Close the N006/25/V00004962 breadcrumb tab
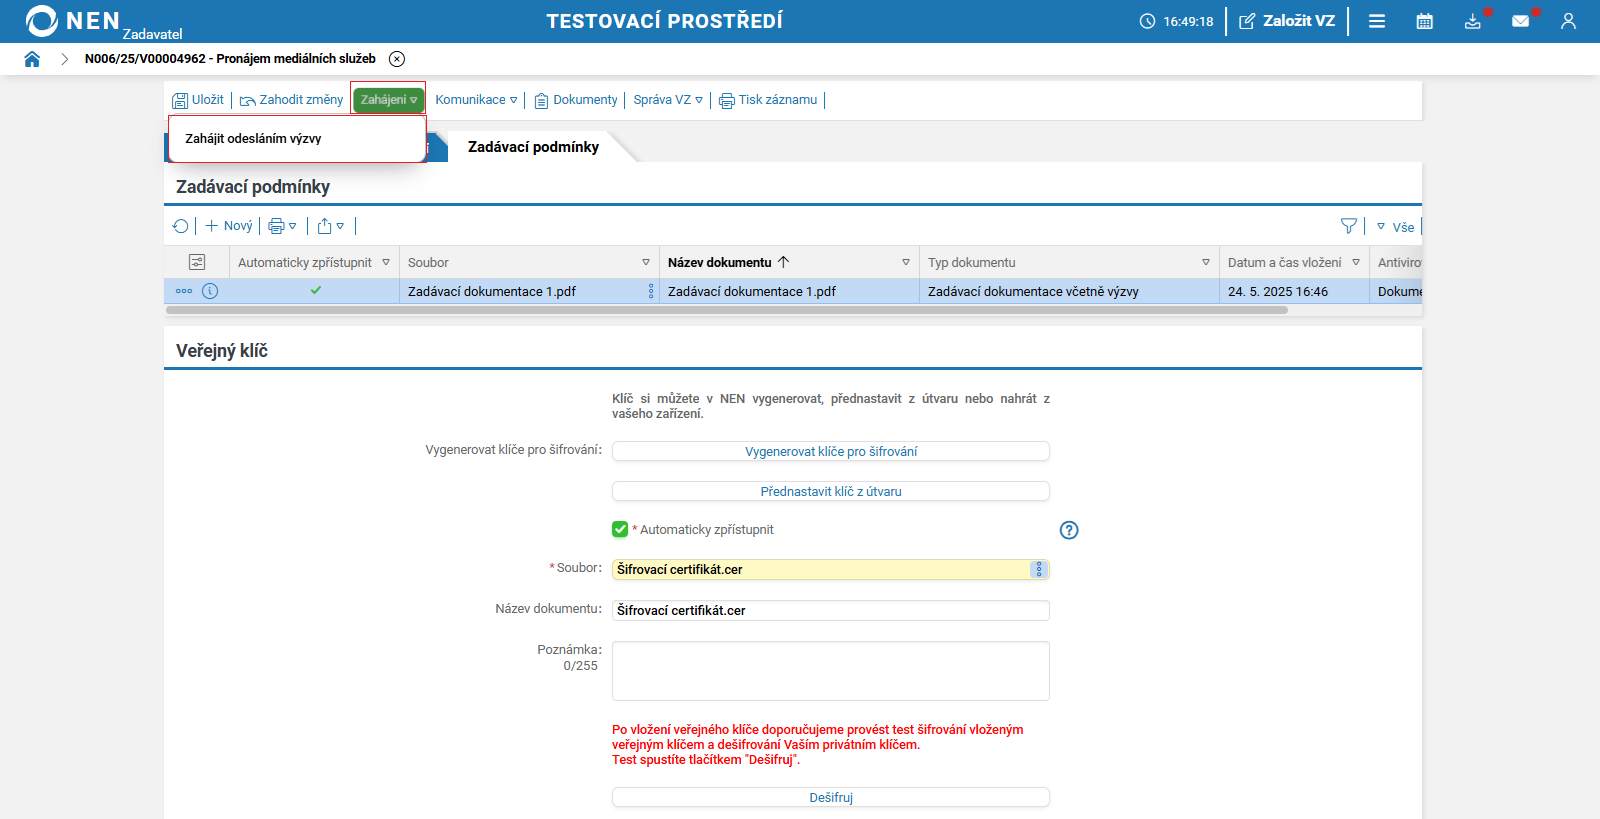Screen dimensions: 1600x819 click(x=397, y=59)
